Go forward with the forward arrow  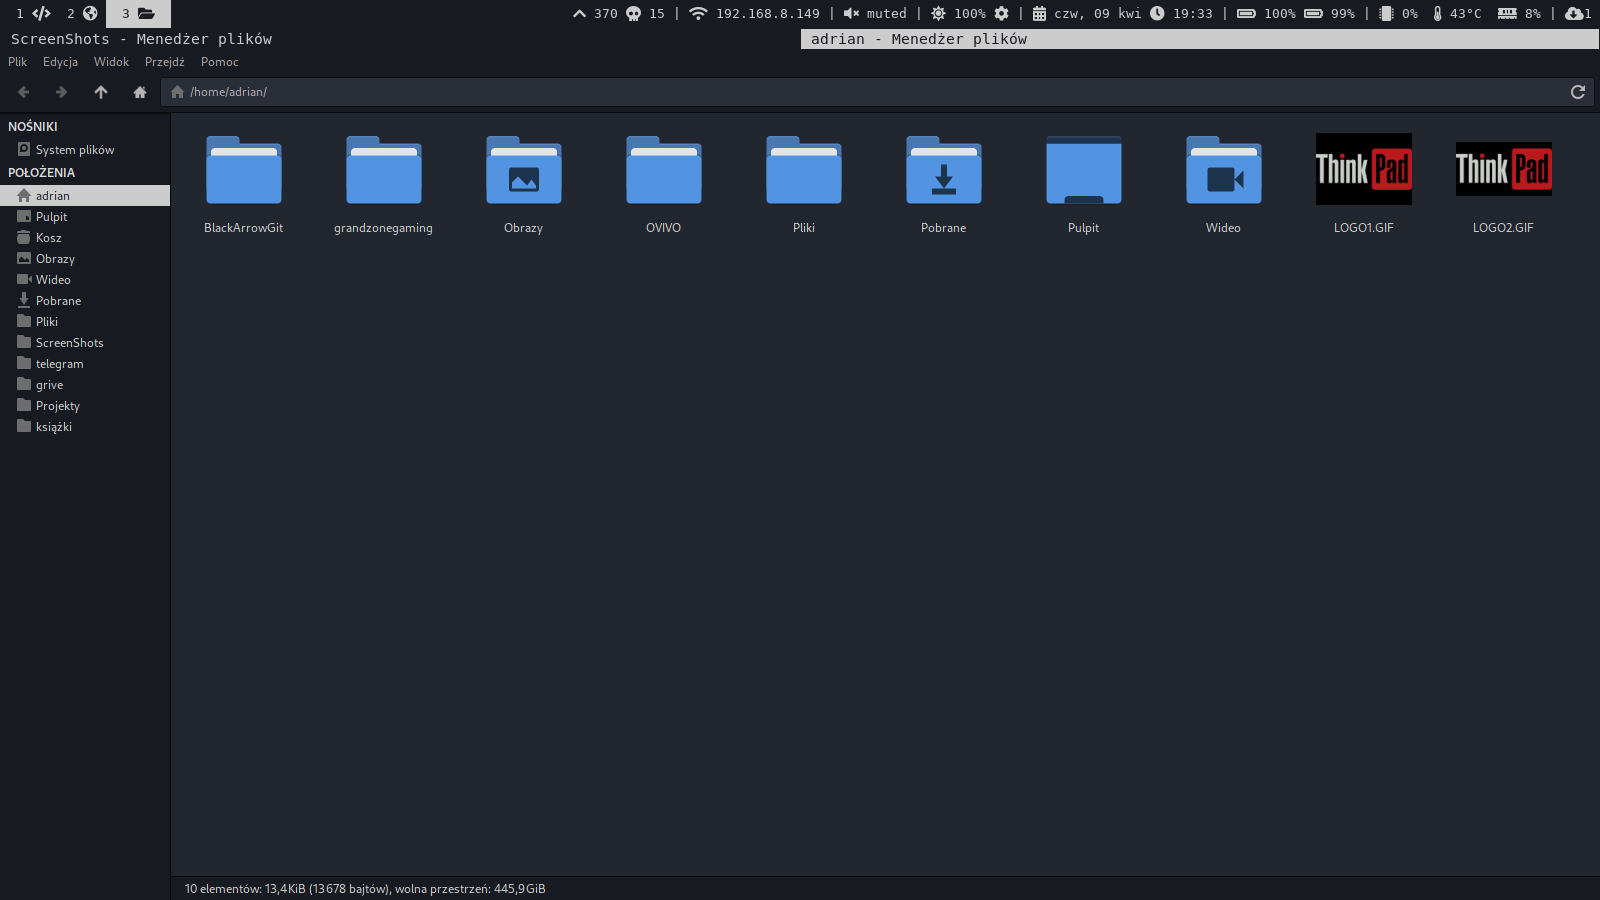(61, 92)
